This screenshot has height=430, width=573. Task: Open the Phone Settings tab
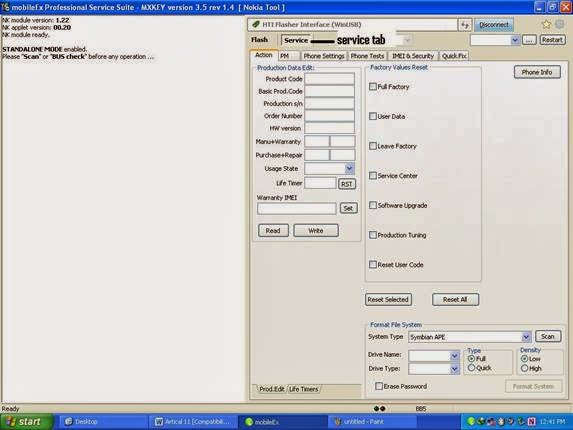click(324, 56)
